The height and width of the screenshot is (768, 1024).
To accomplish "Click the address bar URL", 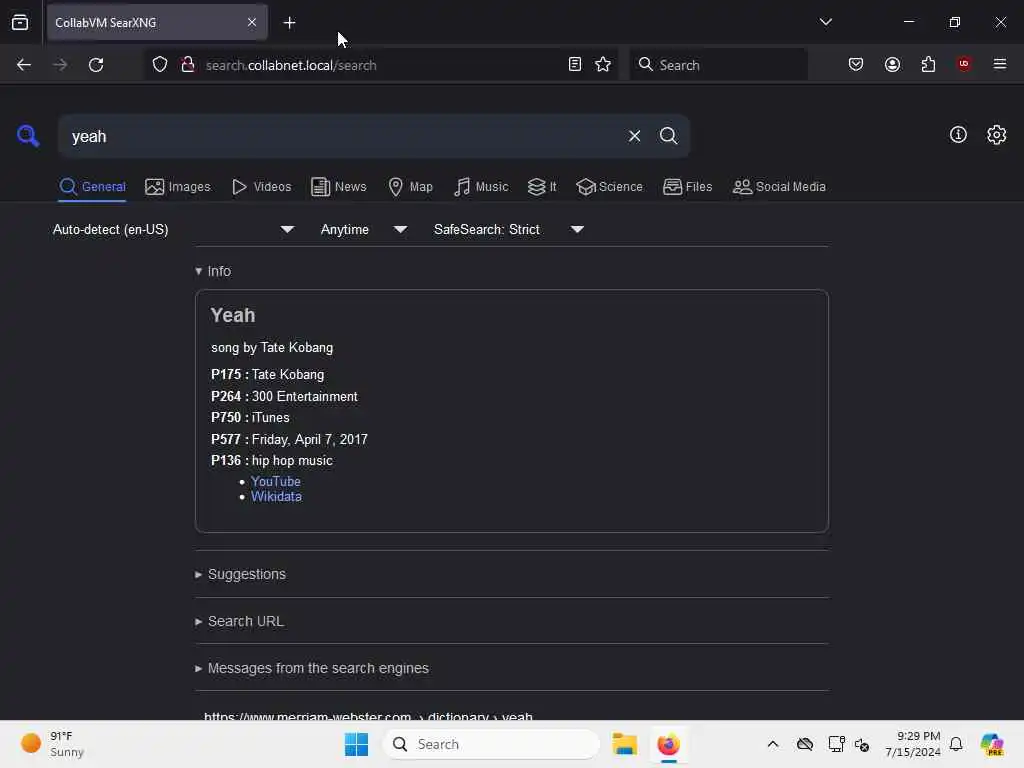I will coord(291,65).
